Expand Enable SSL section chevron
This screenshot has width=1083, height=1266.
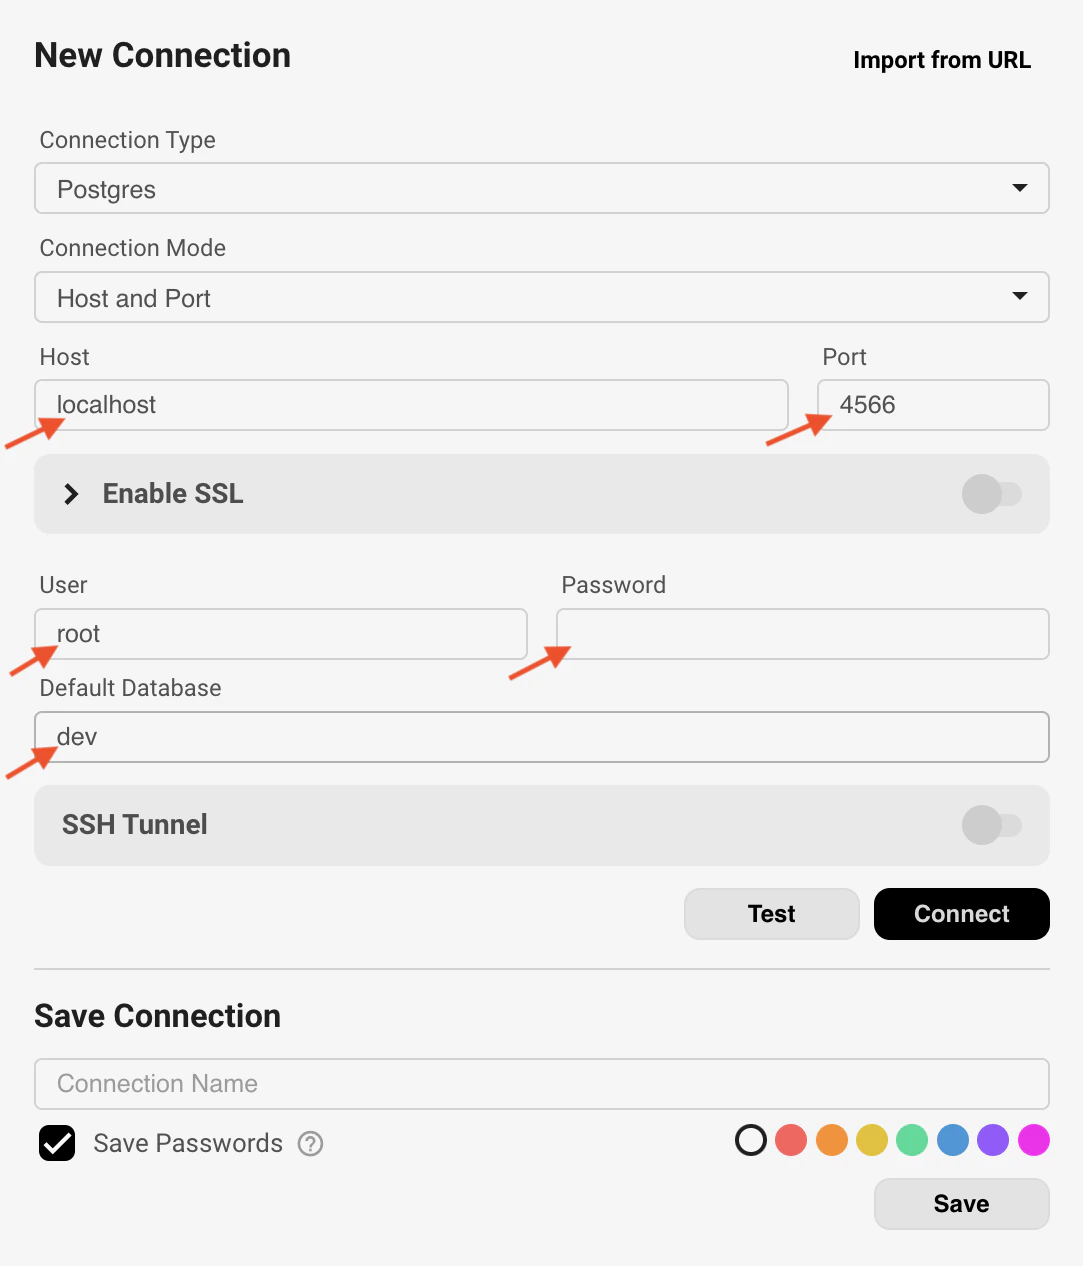coord(71,494)
